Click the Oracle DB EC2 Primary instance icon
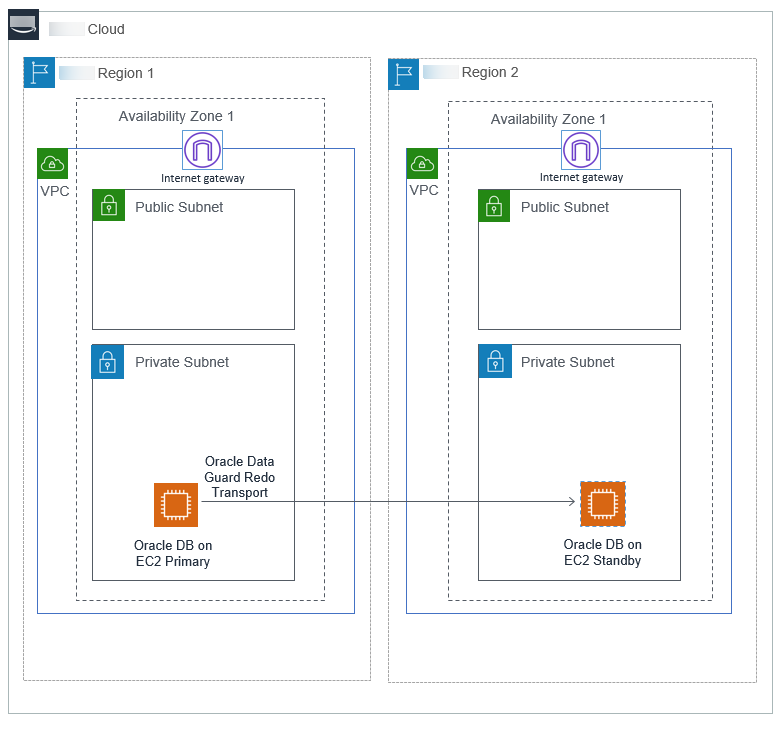 pyautogui.click(x=175, y=505)
